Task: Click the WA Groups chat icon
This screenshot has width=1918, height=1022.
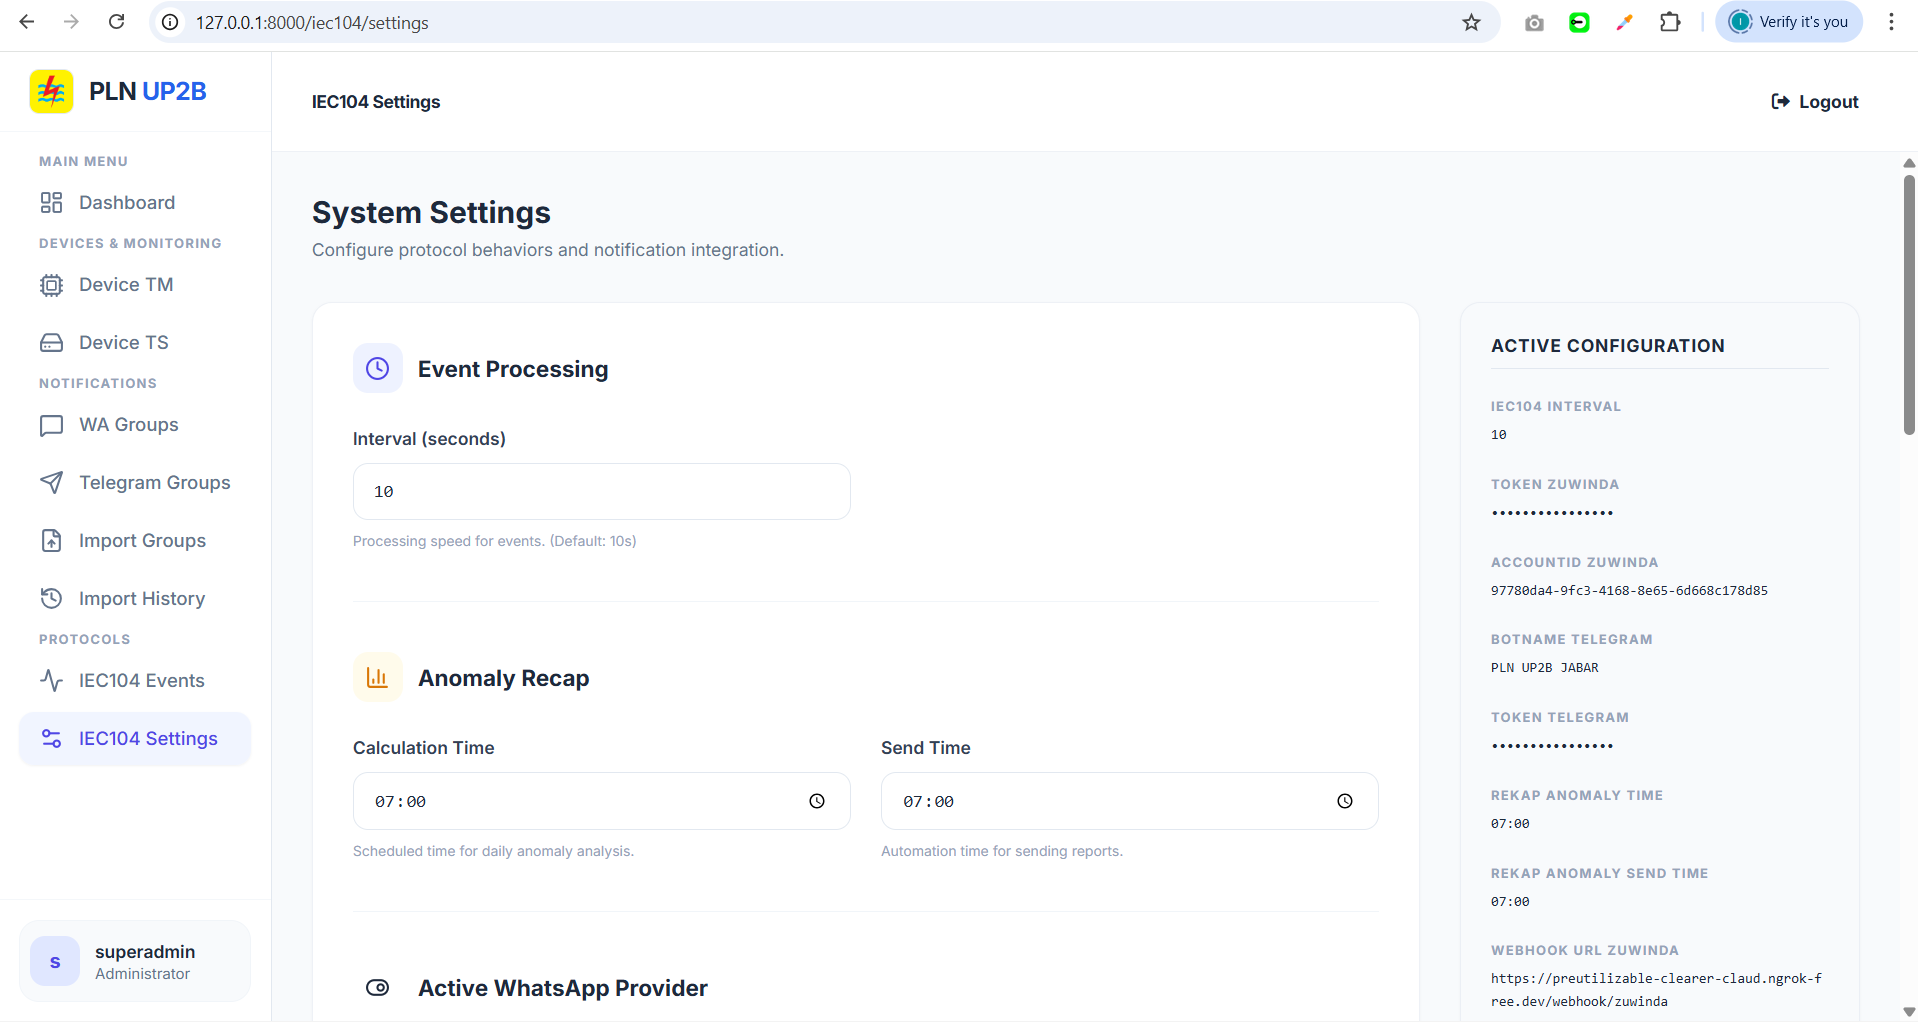Action: pyautogui.click(x=51, y=425)
